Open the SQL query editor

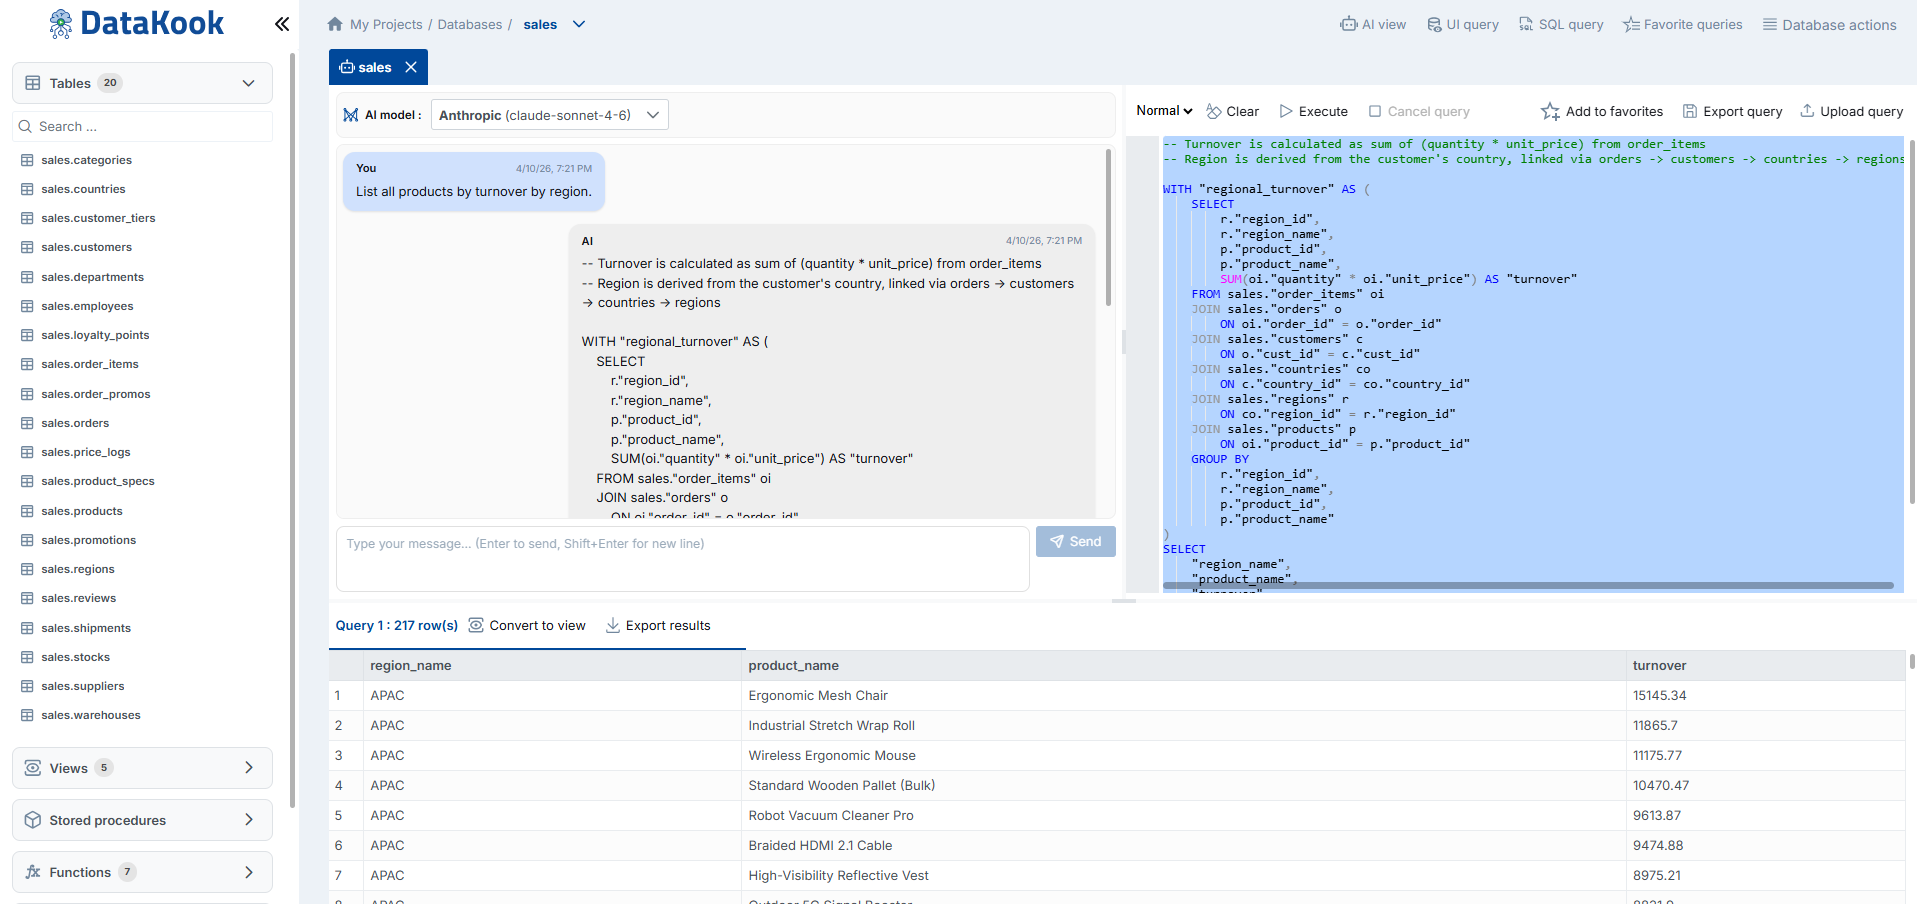pos(1560,24)
